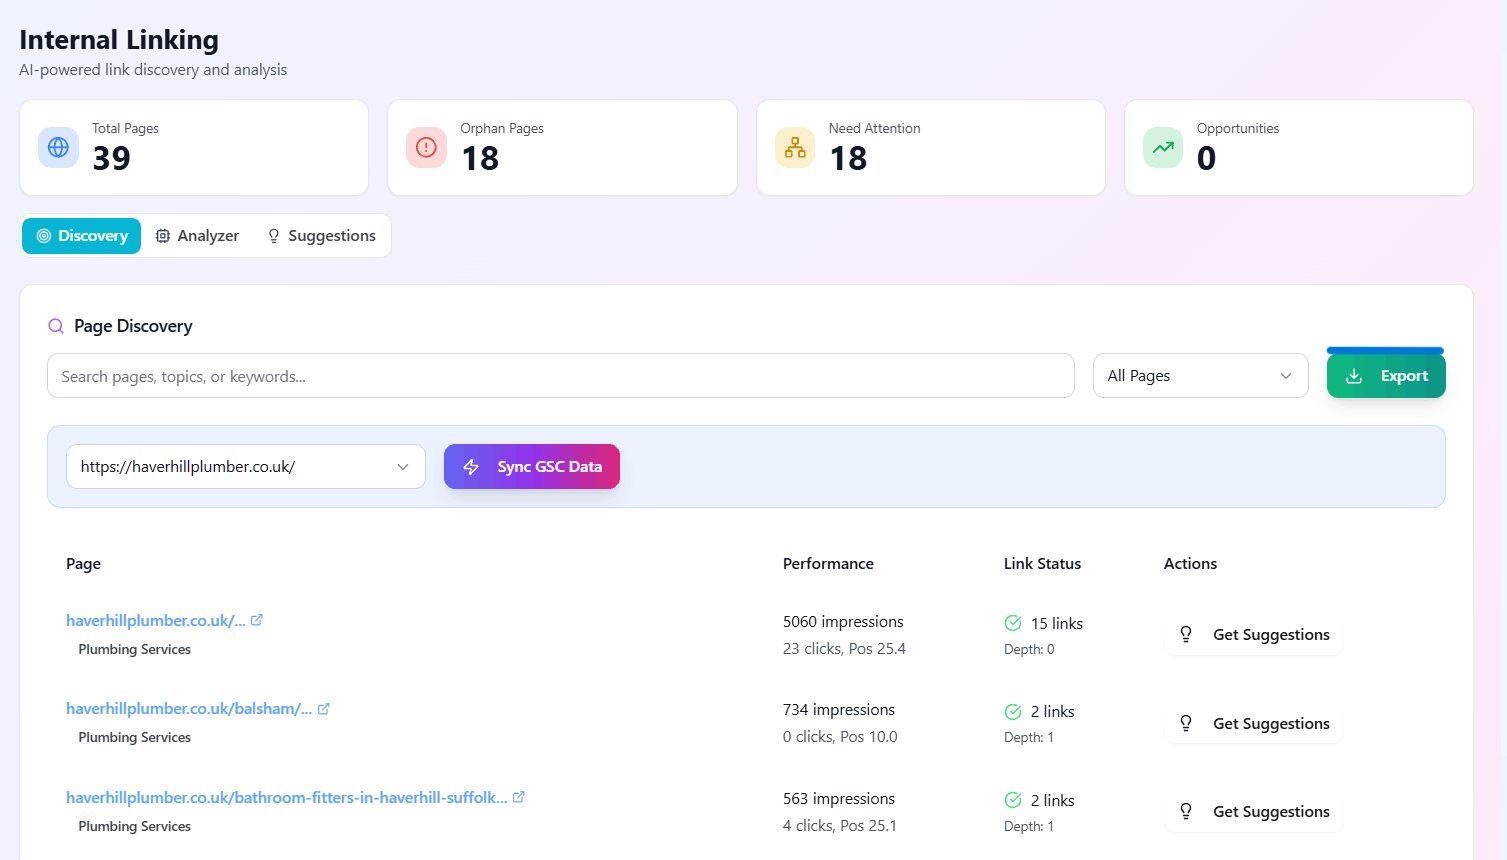Click the lightbulb icon in first Get Suggestions button

(1186, 634)
